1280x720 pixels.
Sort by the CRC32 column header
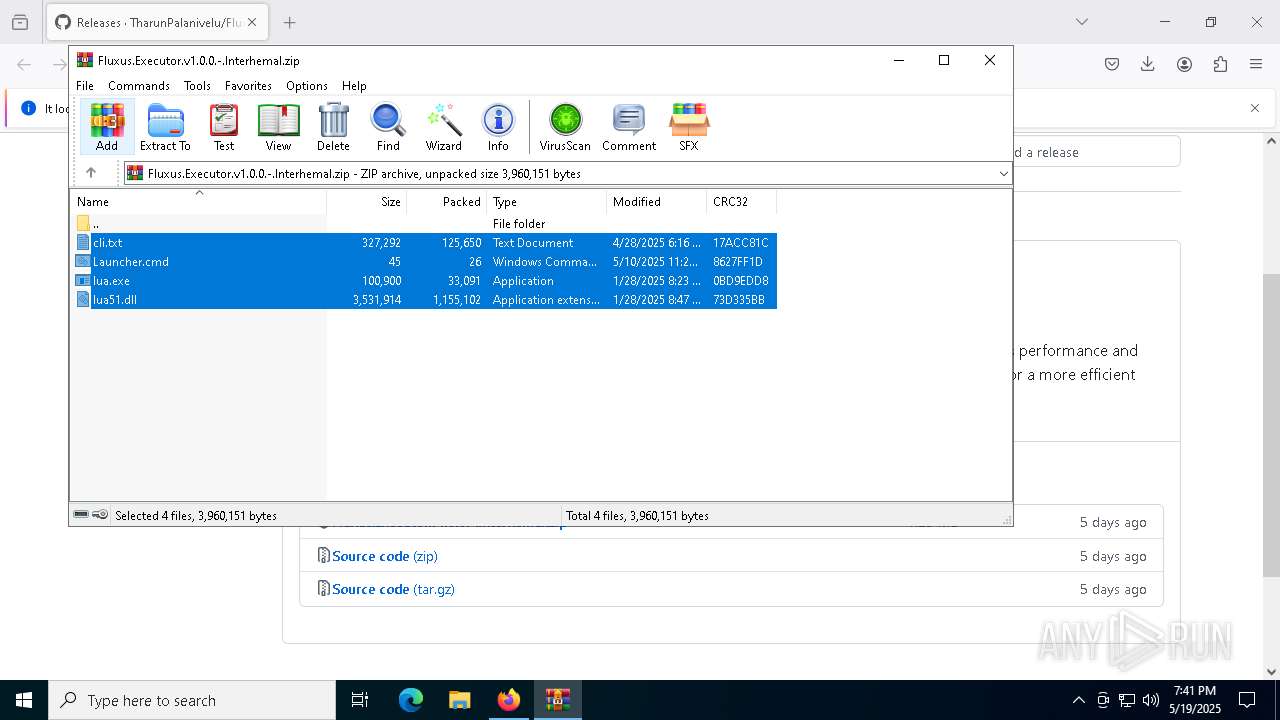tap(741, 202)
